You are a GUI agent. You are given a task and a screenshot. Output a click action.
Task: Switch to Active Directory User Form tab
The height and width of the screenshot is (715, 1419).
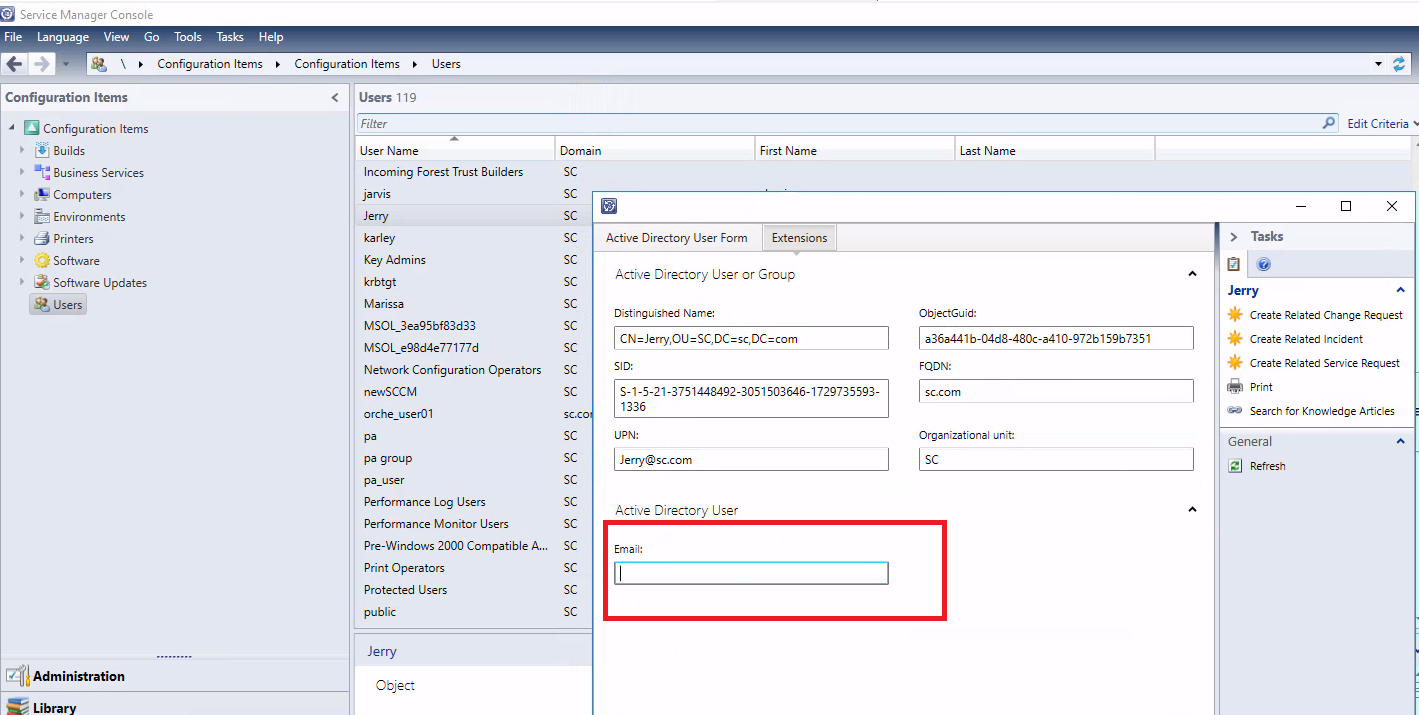click(677, 238)
